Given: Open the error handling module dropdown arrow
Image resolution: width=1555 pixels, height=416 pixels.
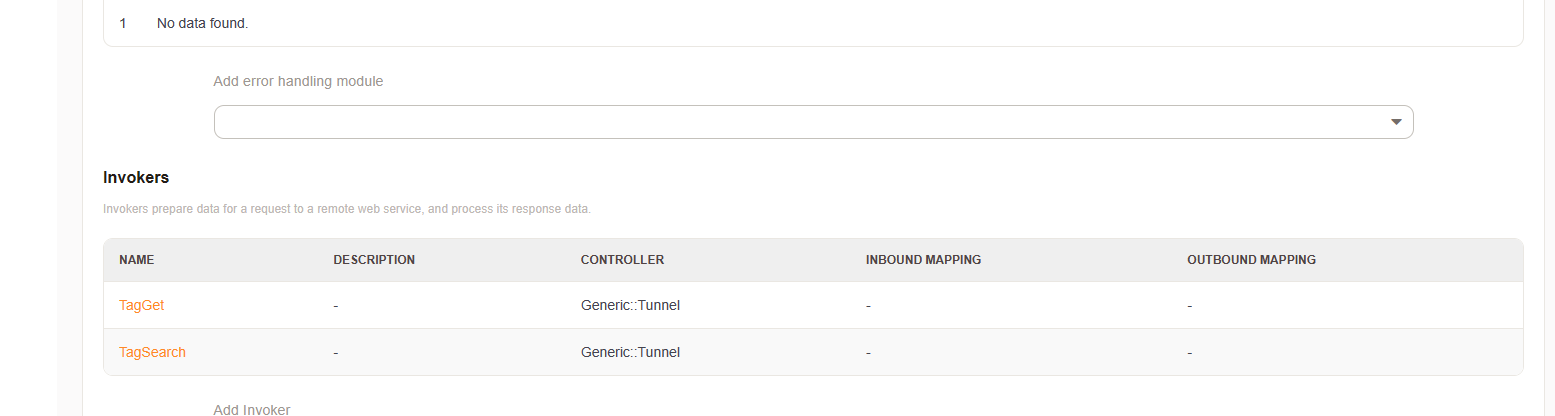Looking at the screenshot, I should (1396, 122).
